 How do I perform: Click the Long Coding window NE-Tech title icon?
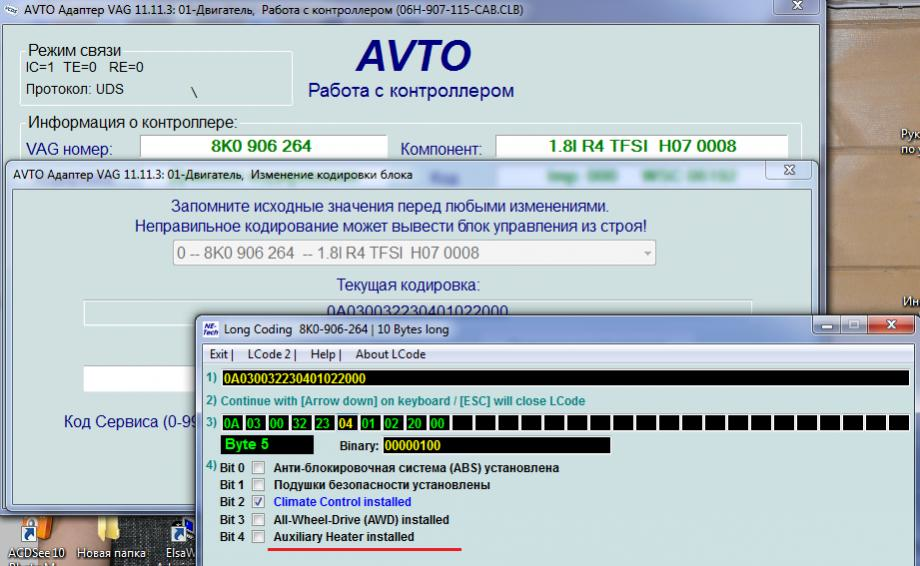pos(210,329)
